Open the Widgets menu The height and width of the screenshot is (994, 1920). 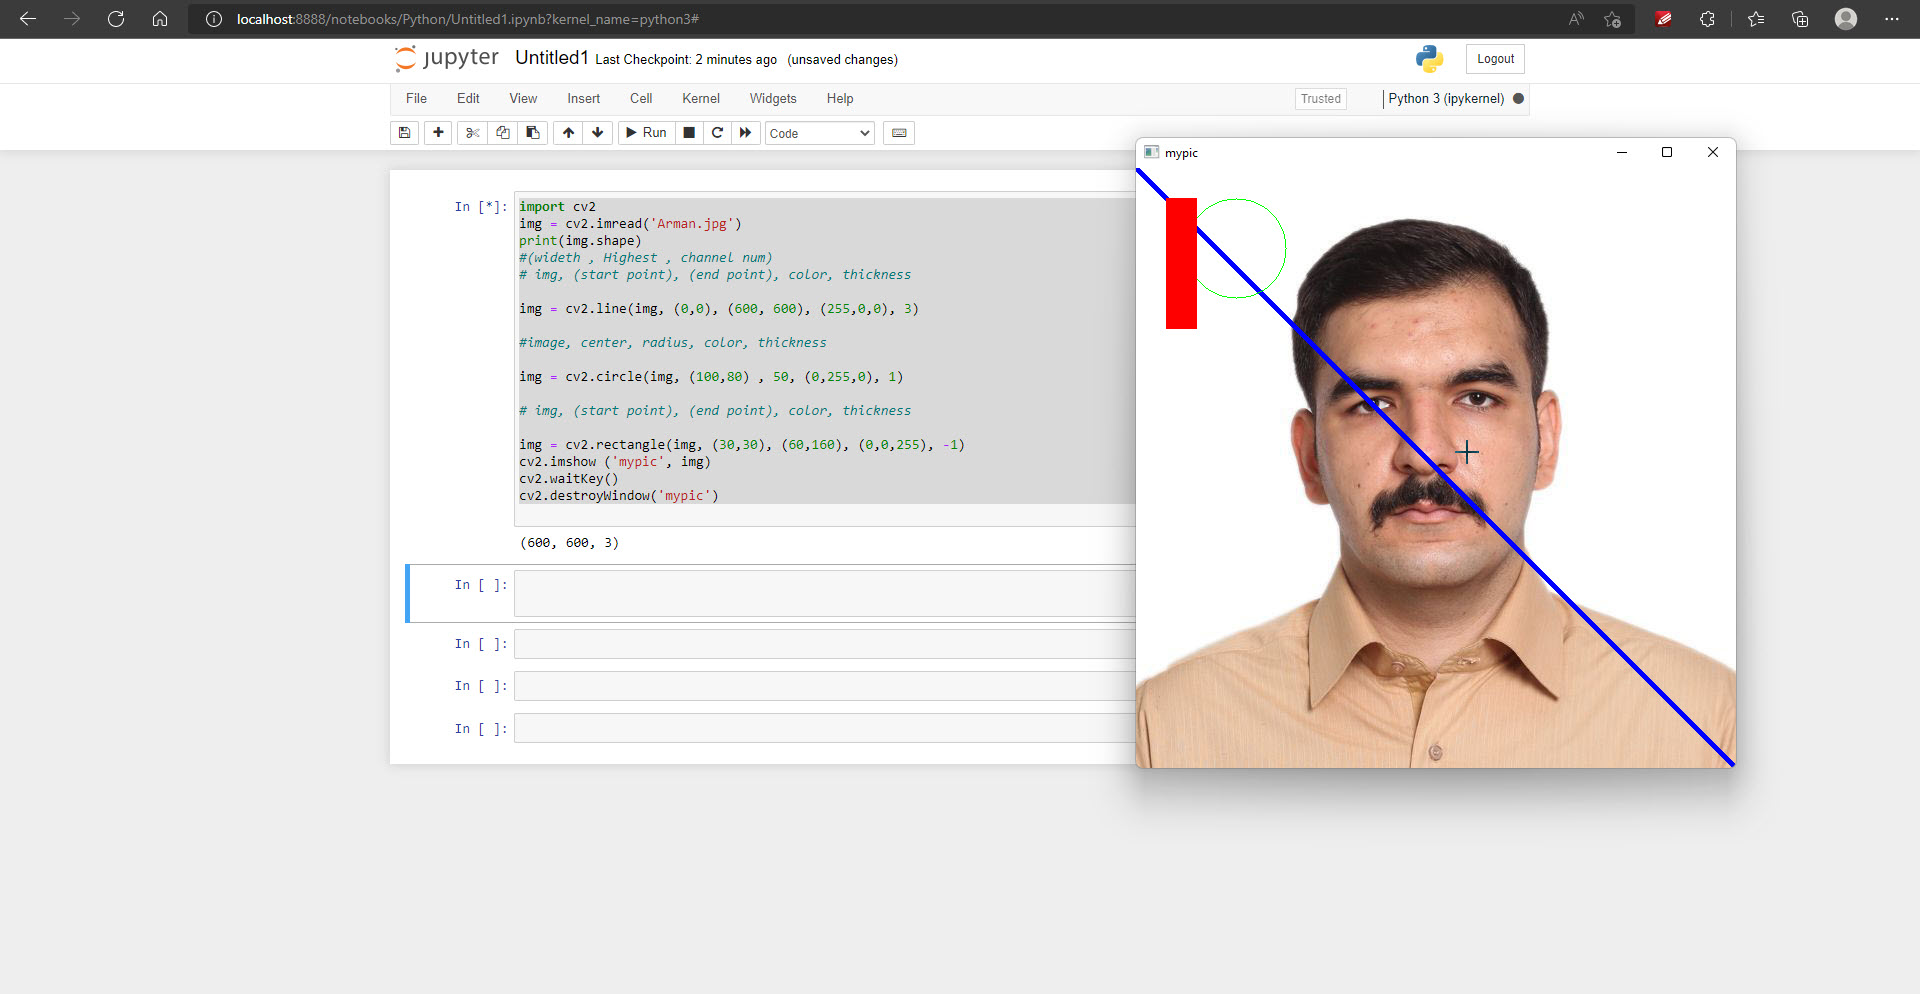772,98
